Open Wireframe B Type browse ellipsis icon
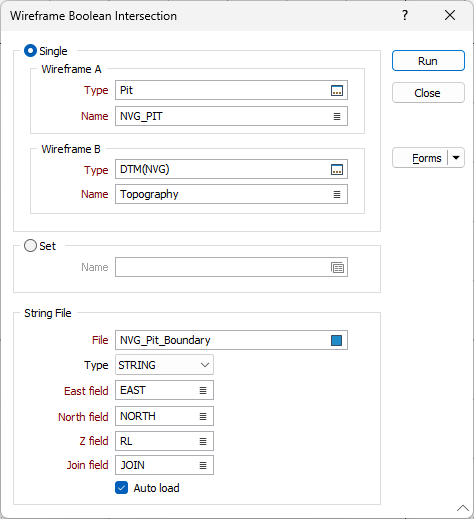The image size is (474, 519). click(337, 170)
